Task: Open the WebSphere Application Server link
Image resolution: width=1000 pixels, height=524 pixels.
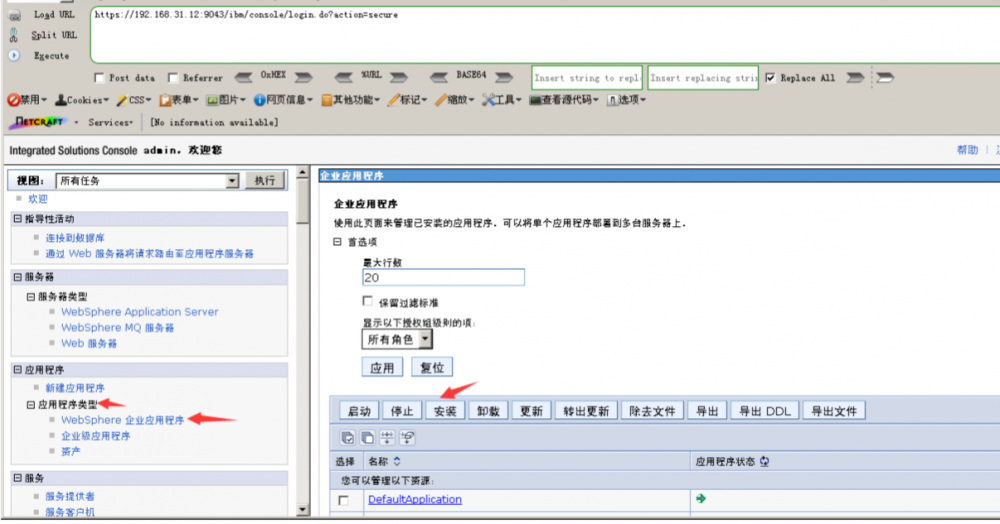Action: click(x=140, y=312)
